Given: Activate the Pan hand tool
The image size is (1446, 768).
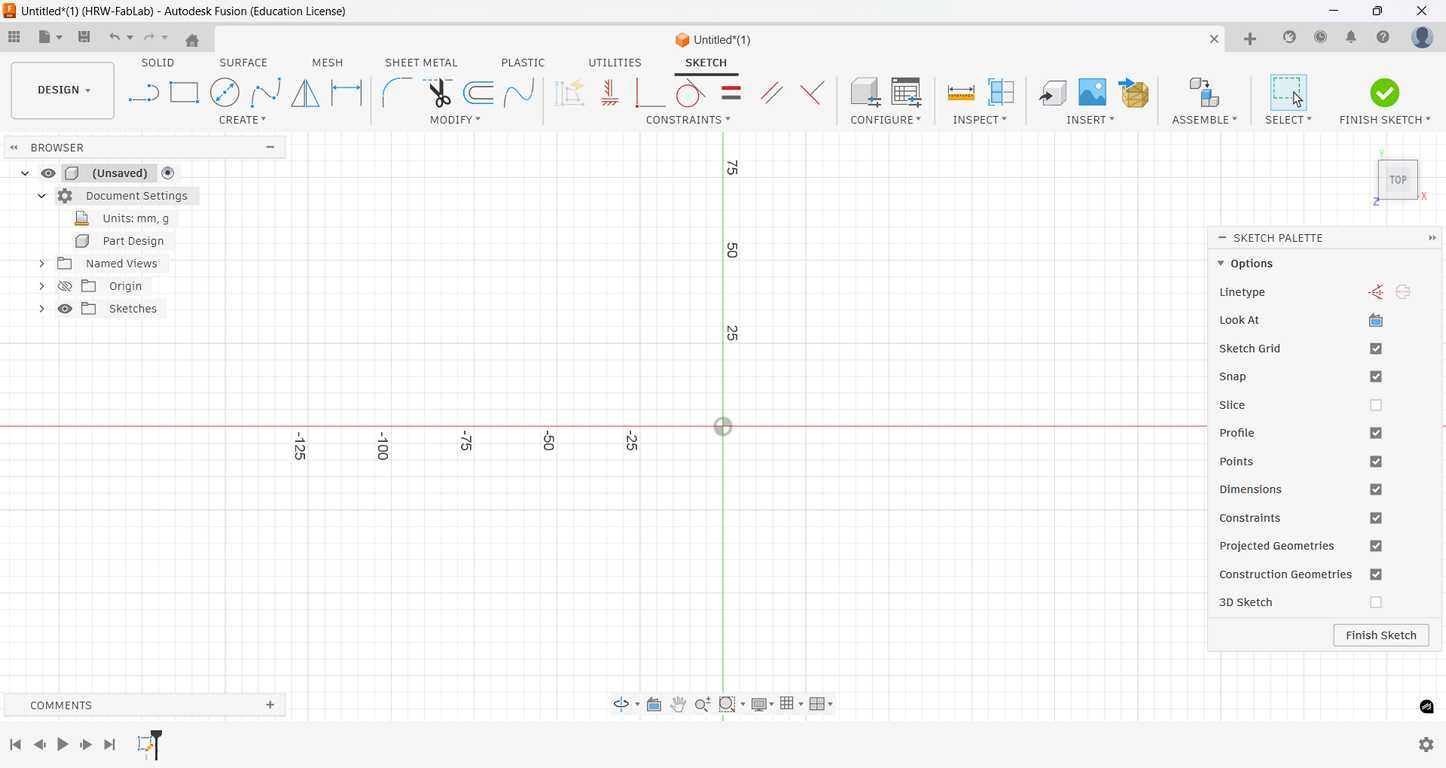Looking at the screenshot, I should coord(678,704).
